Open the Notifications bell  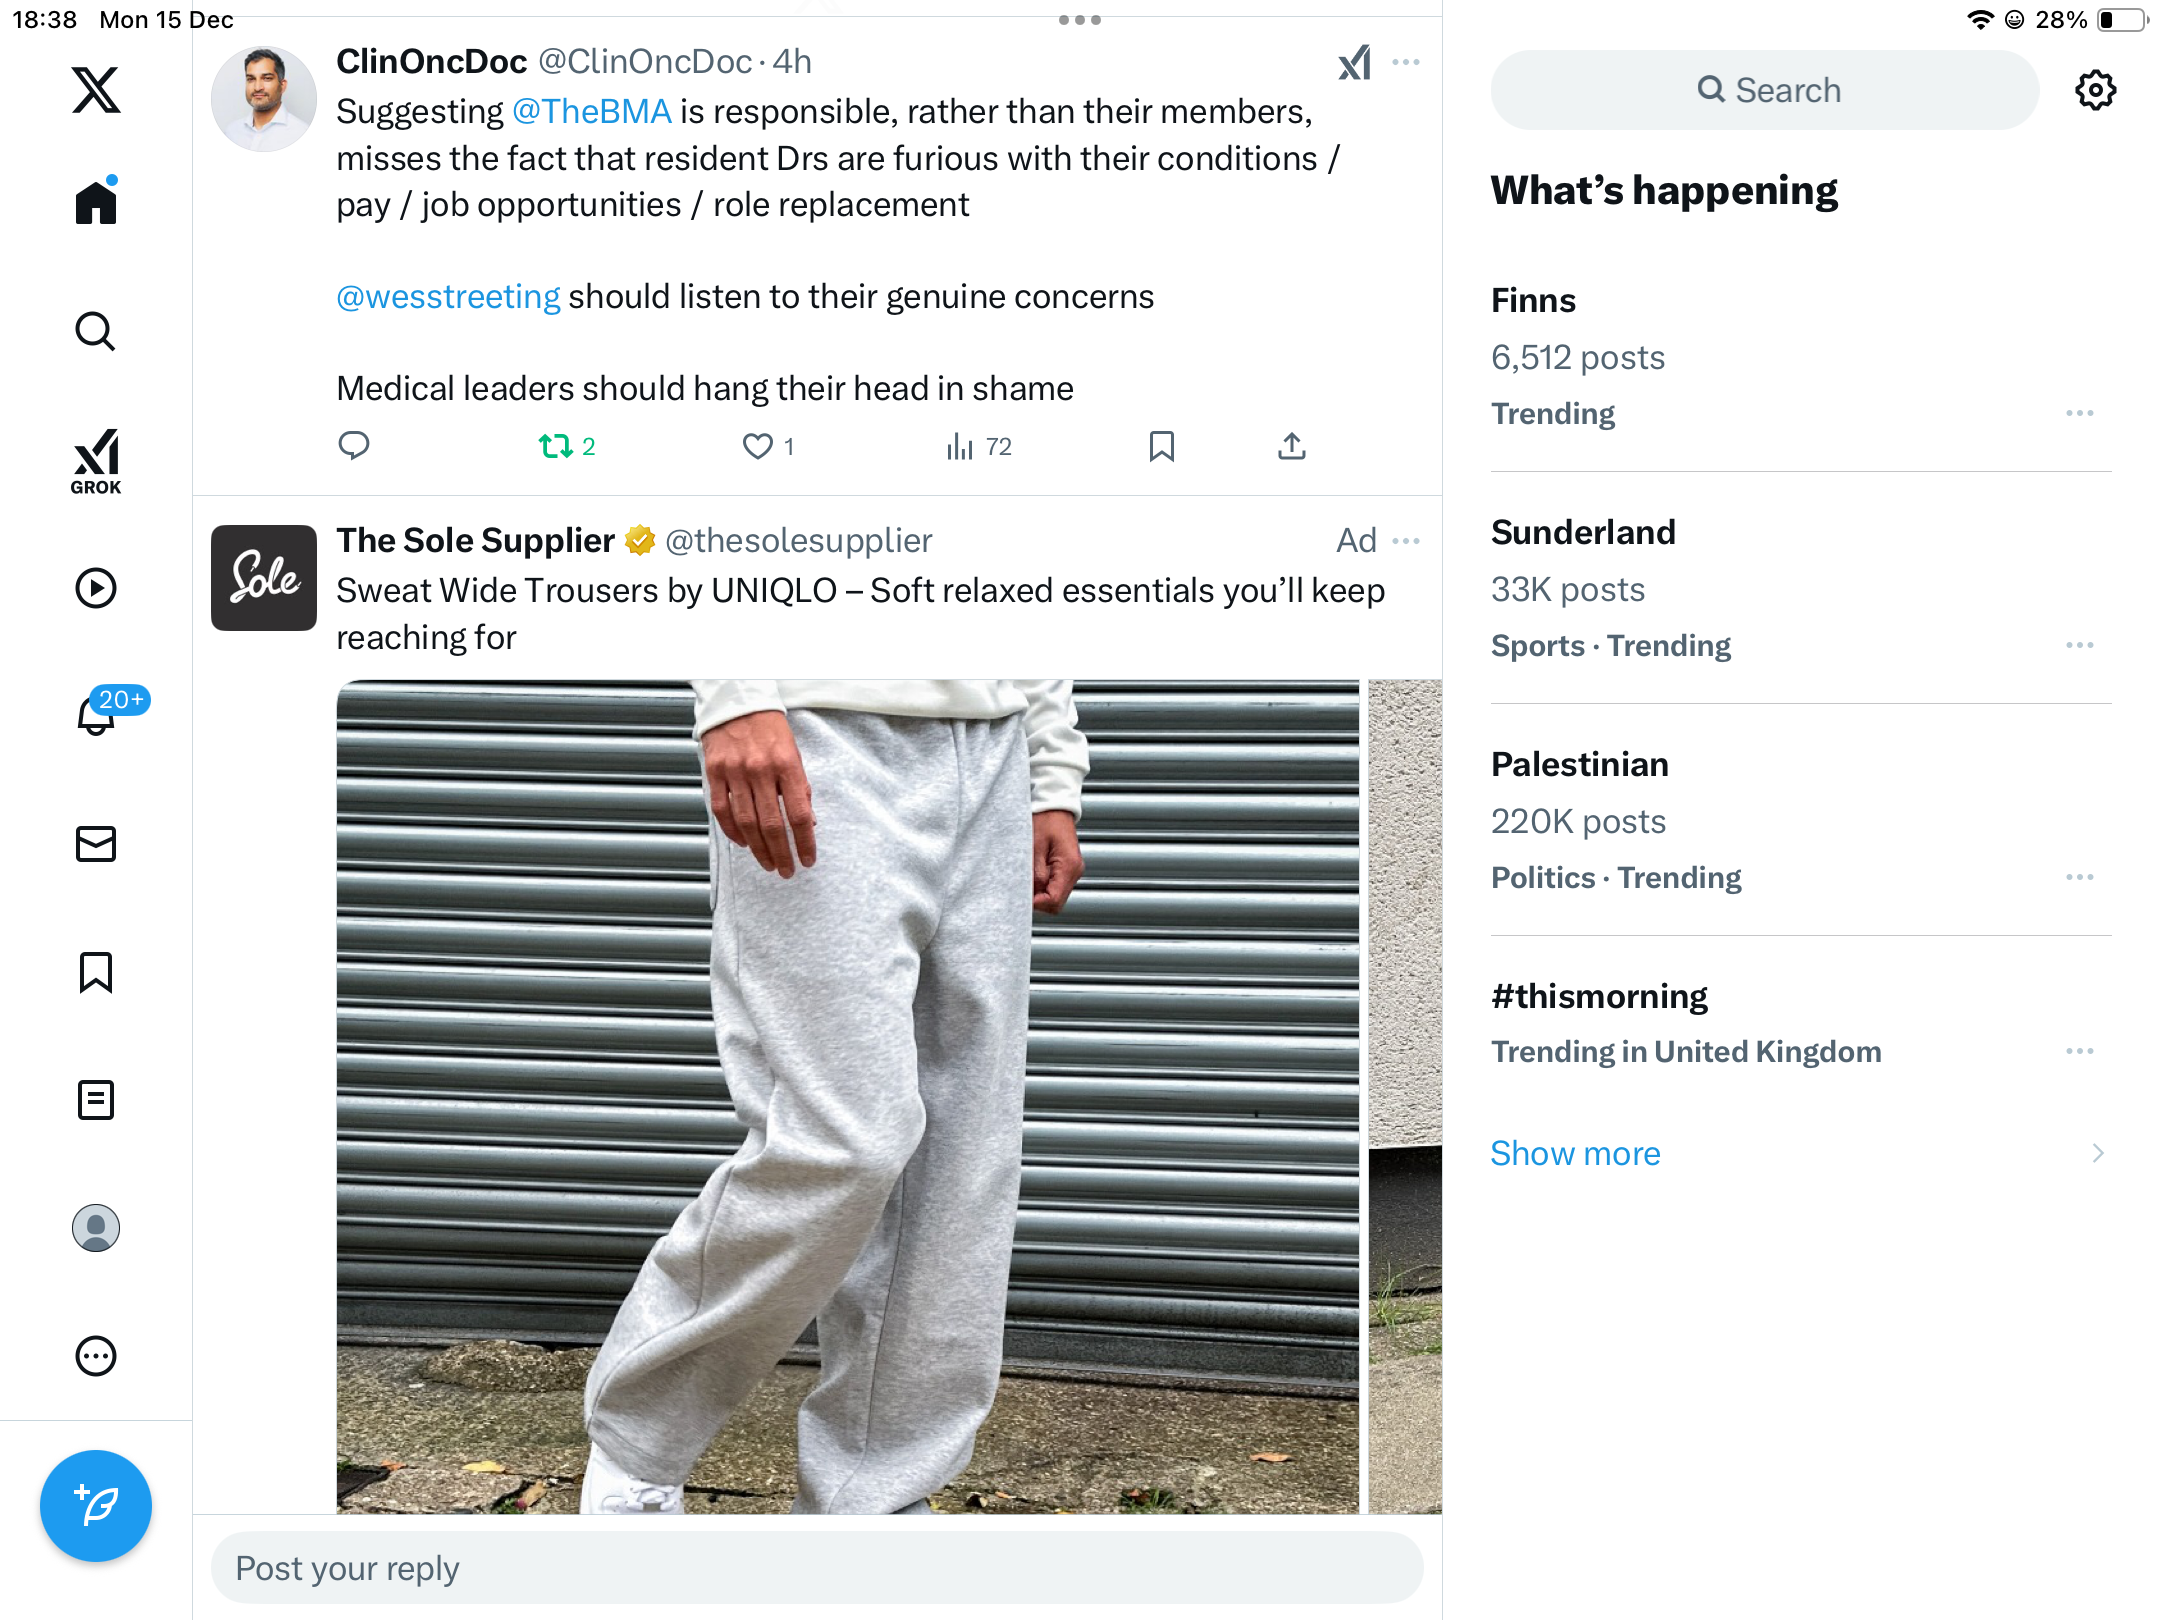[96, 716]
